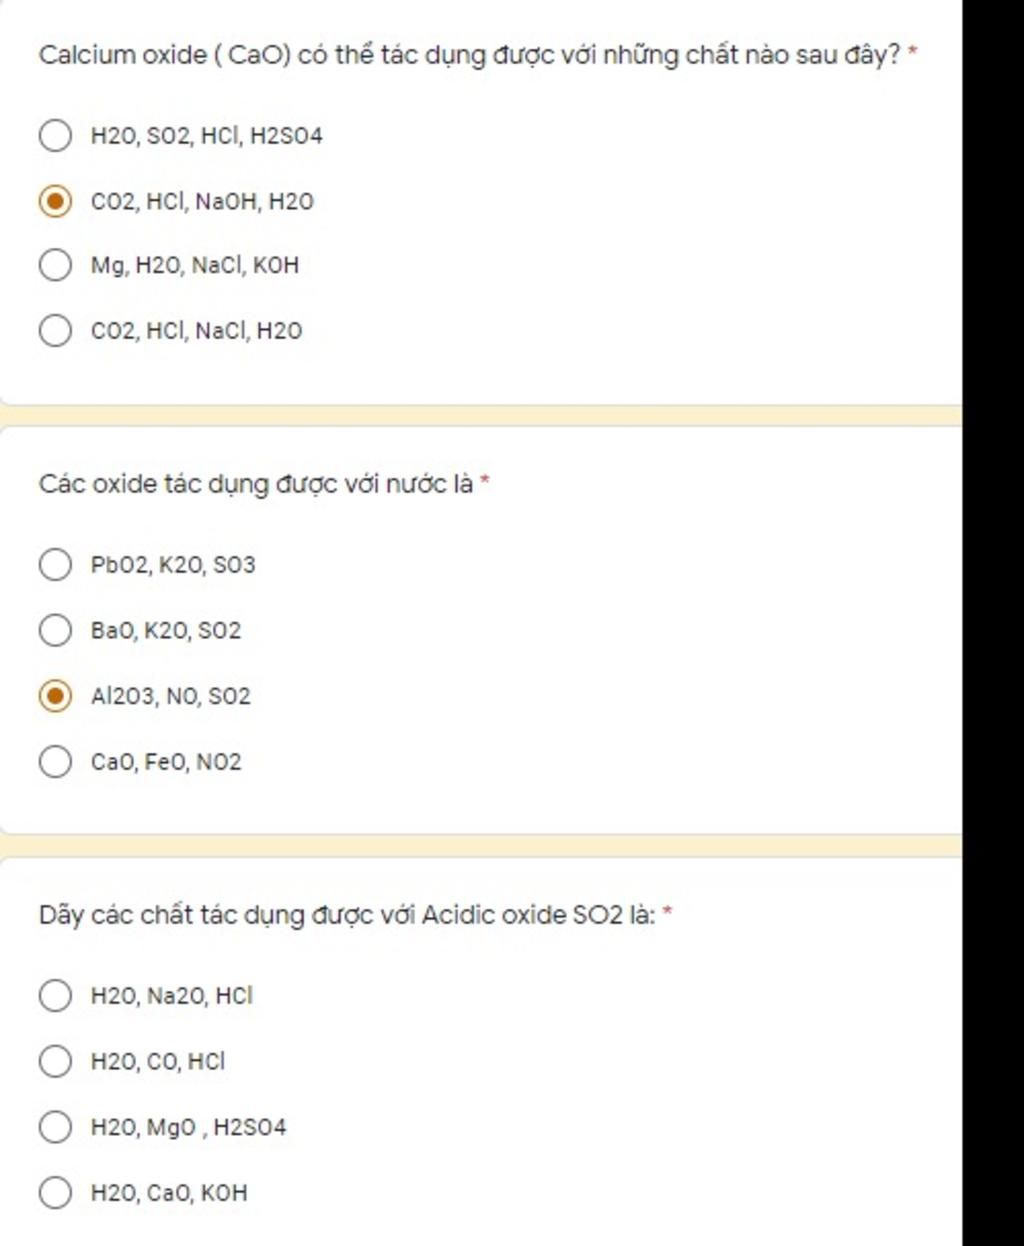Viewport: 1024px width, 1246px height.
Task: Choose the H2O, CO, HCl answer
Action: pos(55,1061)
